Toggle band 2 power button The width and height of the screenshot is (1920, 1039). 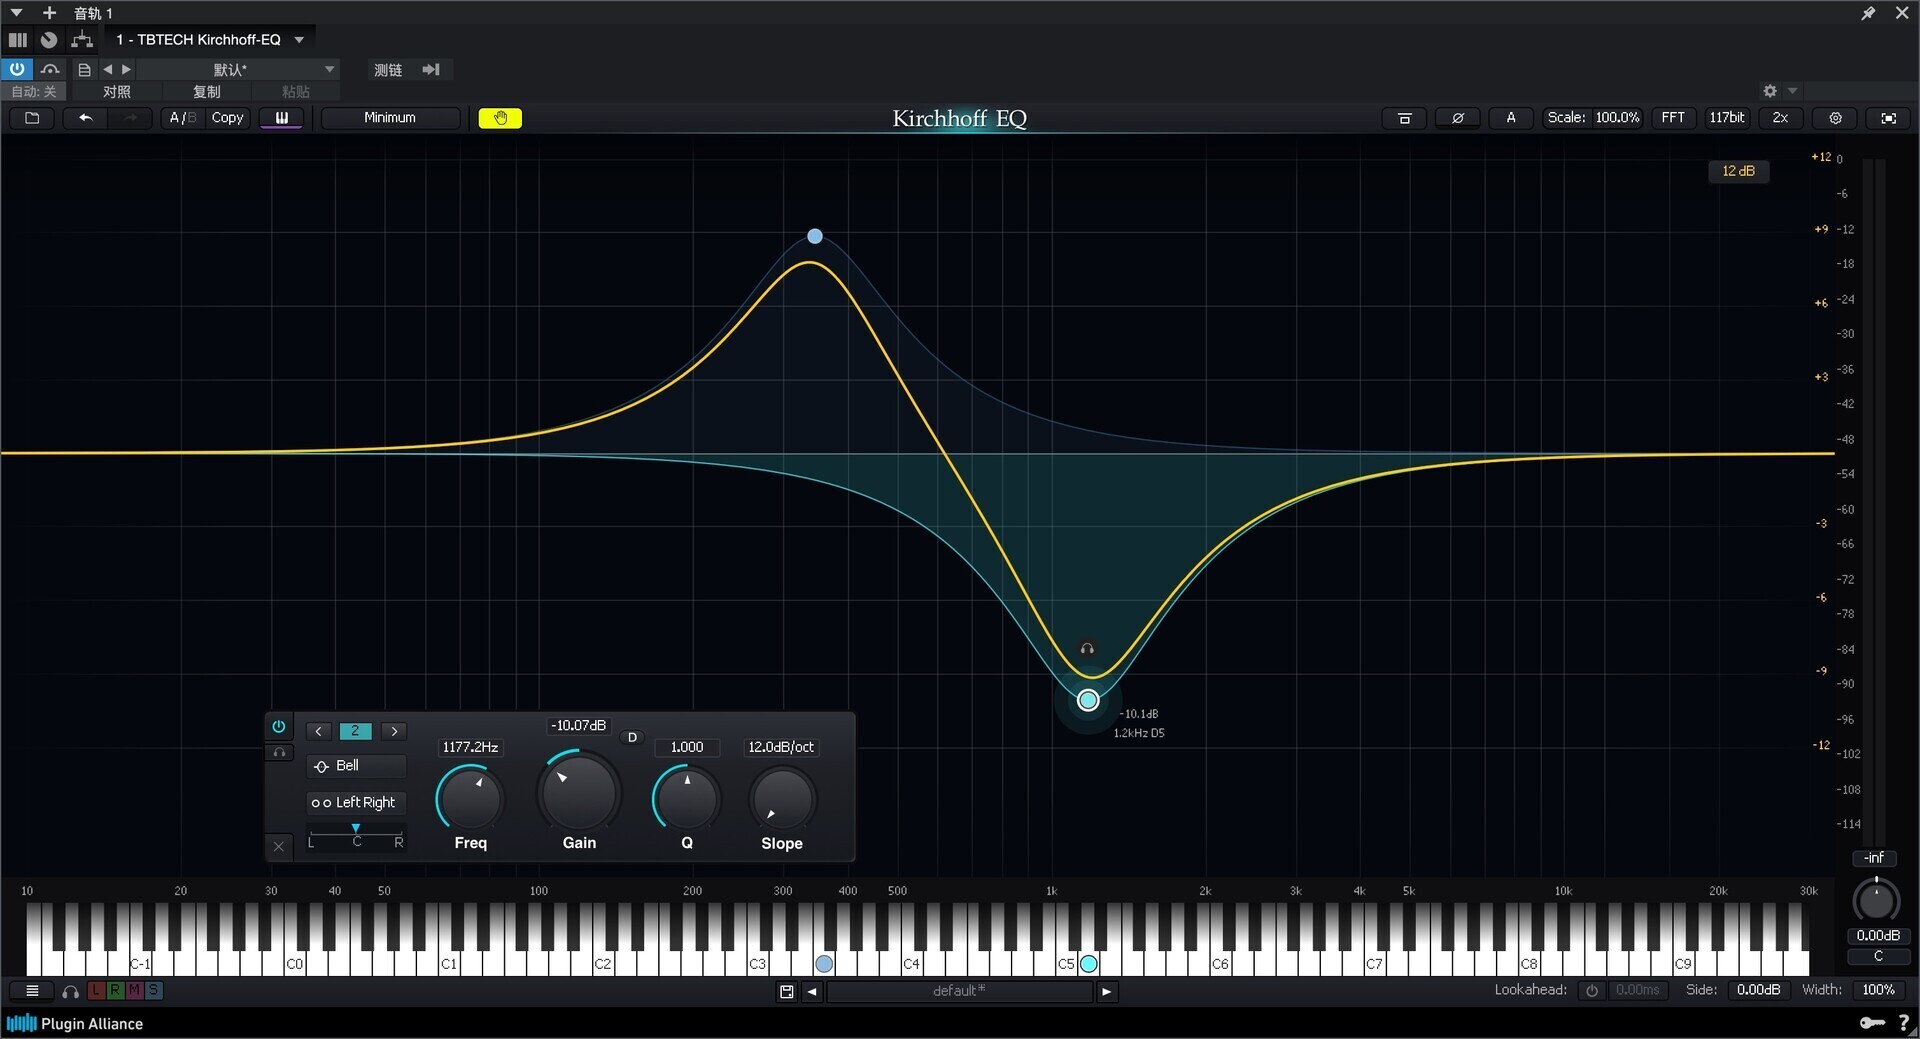pos(279,727)
